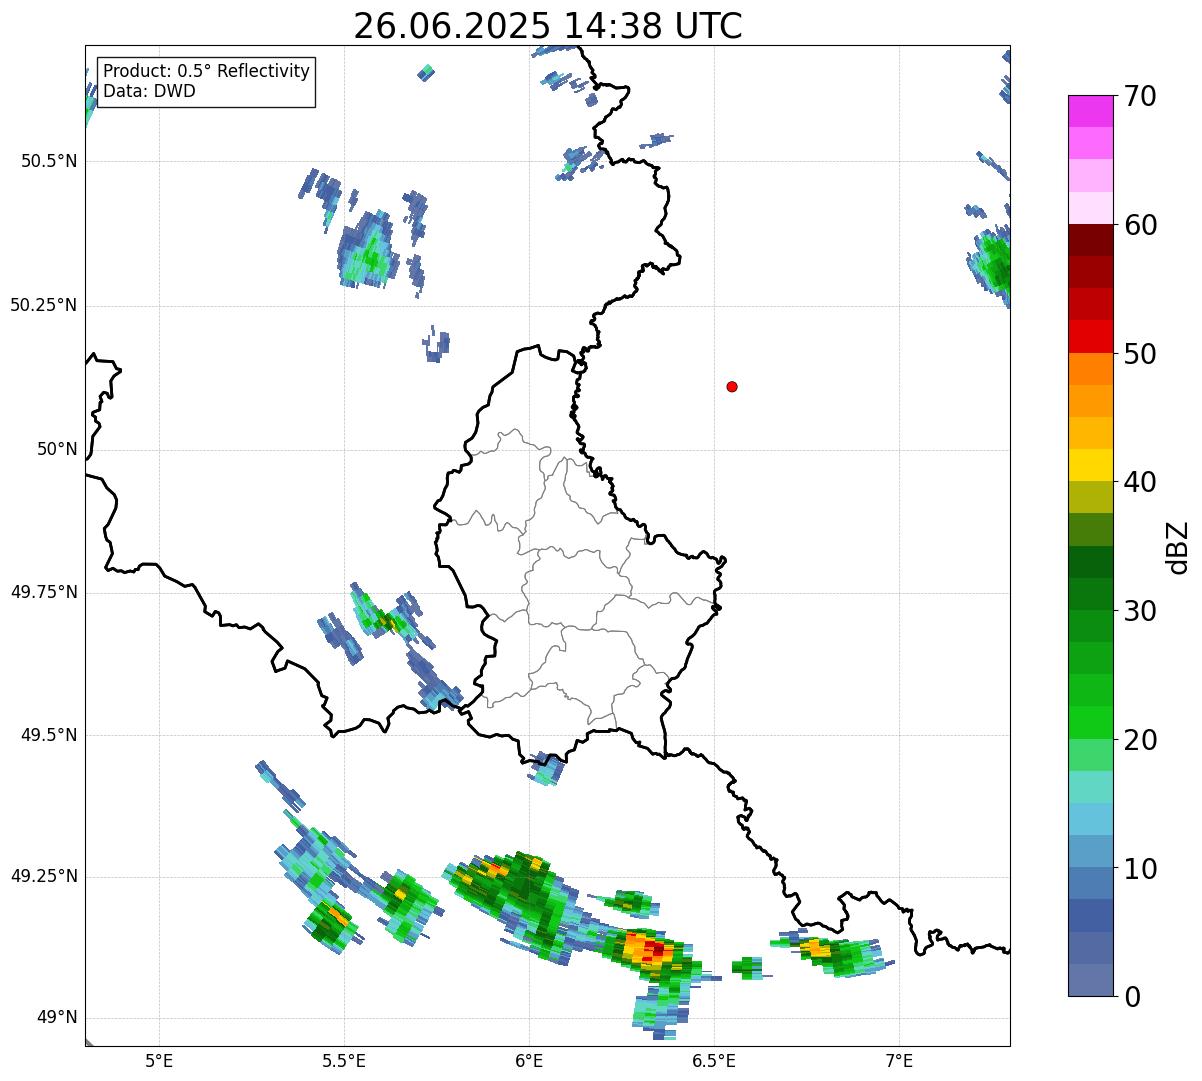1202x1081 pixels.
Task: Click the latitude label '49°N'
Action: coord(57,1018)
